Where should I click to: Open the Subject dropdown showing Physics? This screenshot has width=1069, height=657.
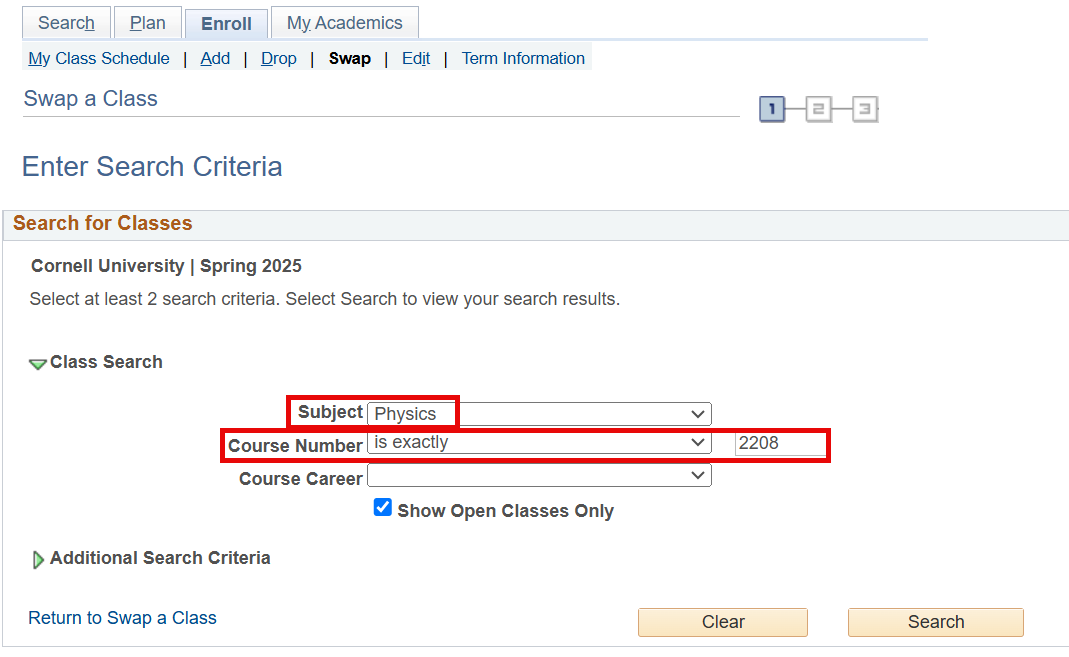tap(539, 414)
